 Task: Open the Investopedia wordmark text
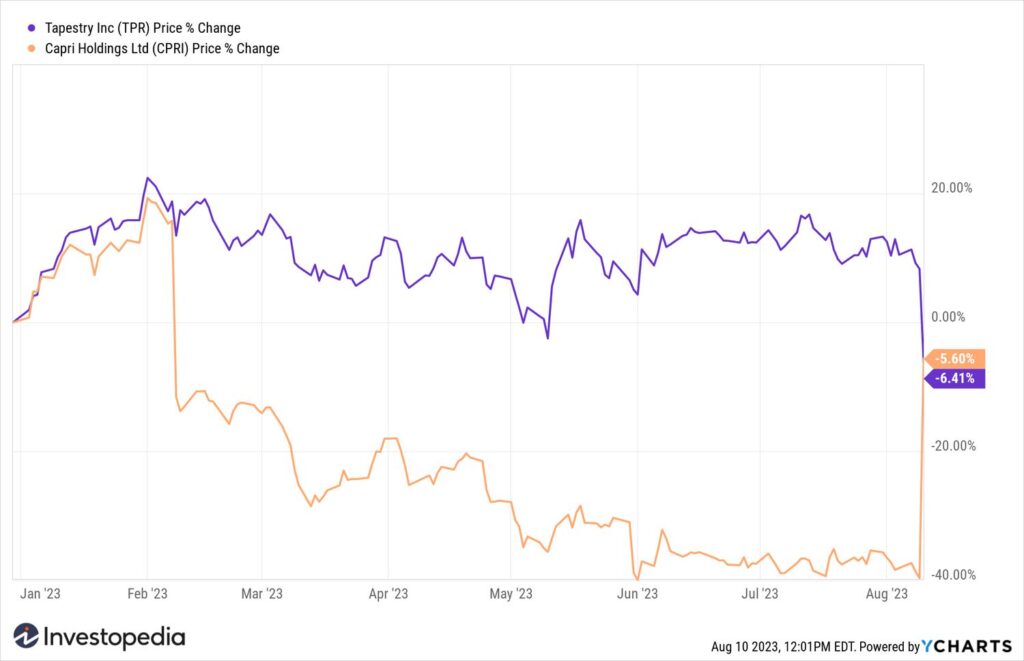tap(114, 637)
